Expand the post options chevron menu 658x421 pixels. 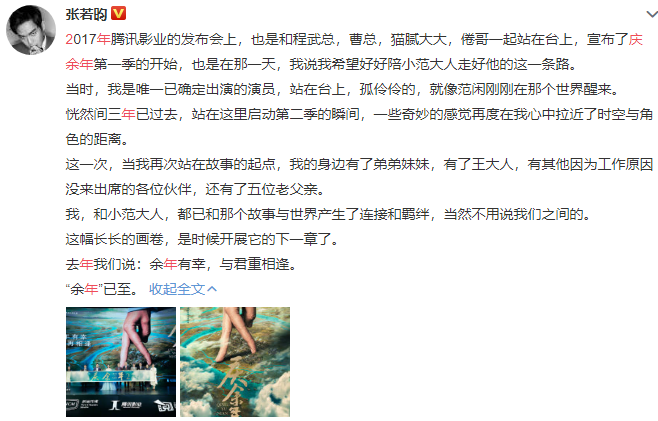[x=652, y=14]
